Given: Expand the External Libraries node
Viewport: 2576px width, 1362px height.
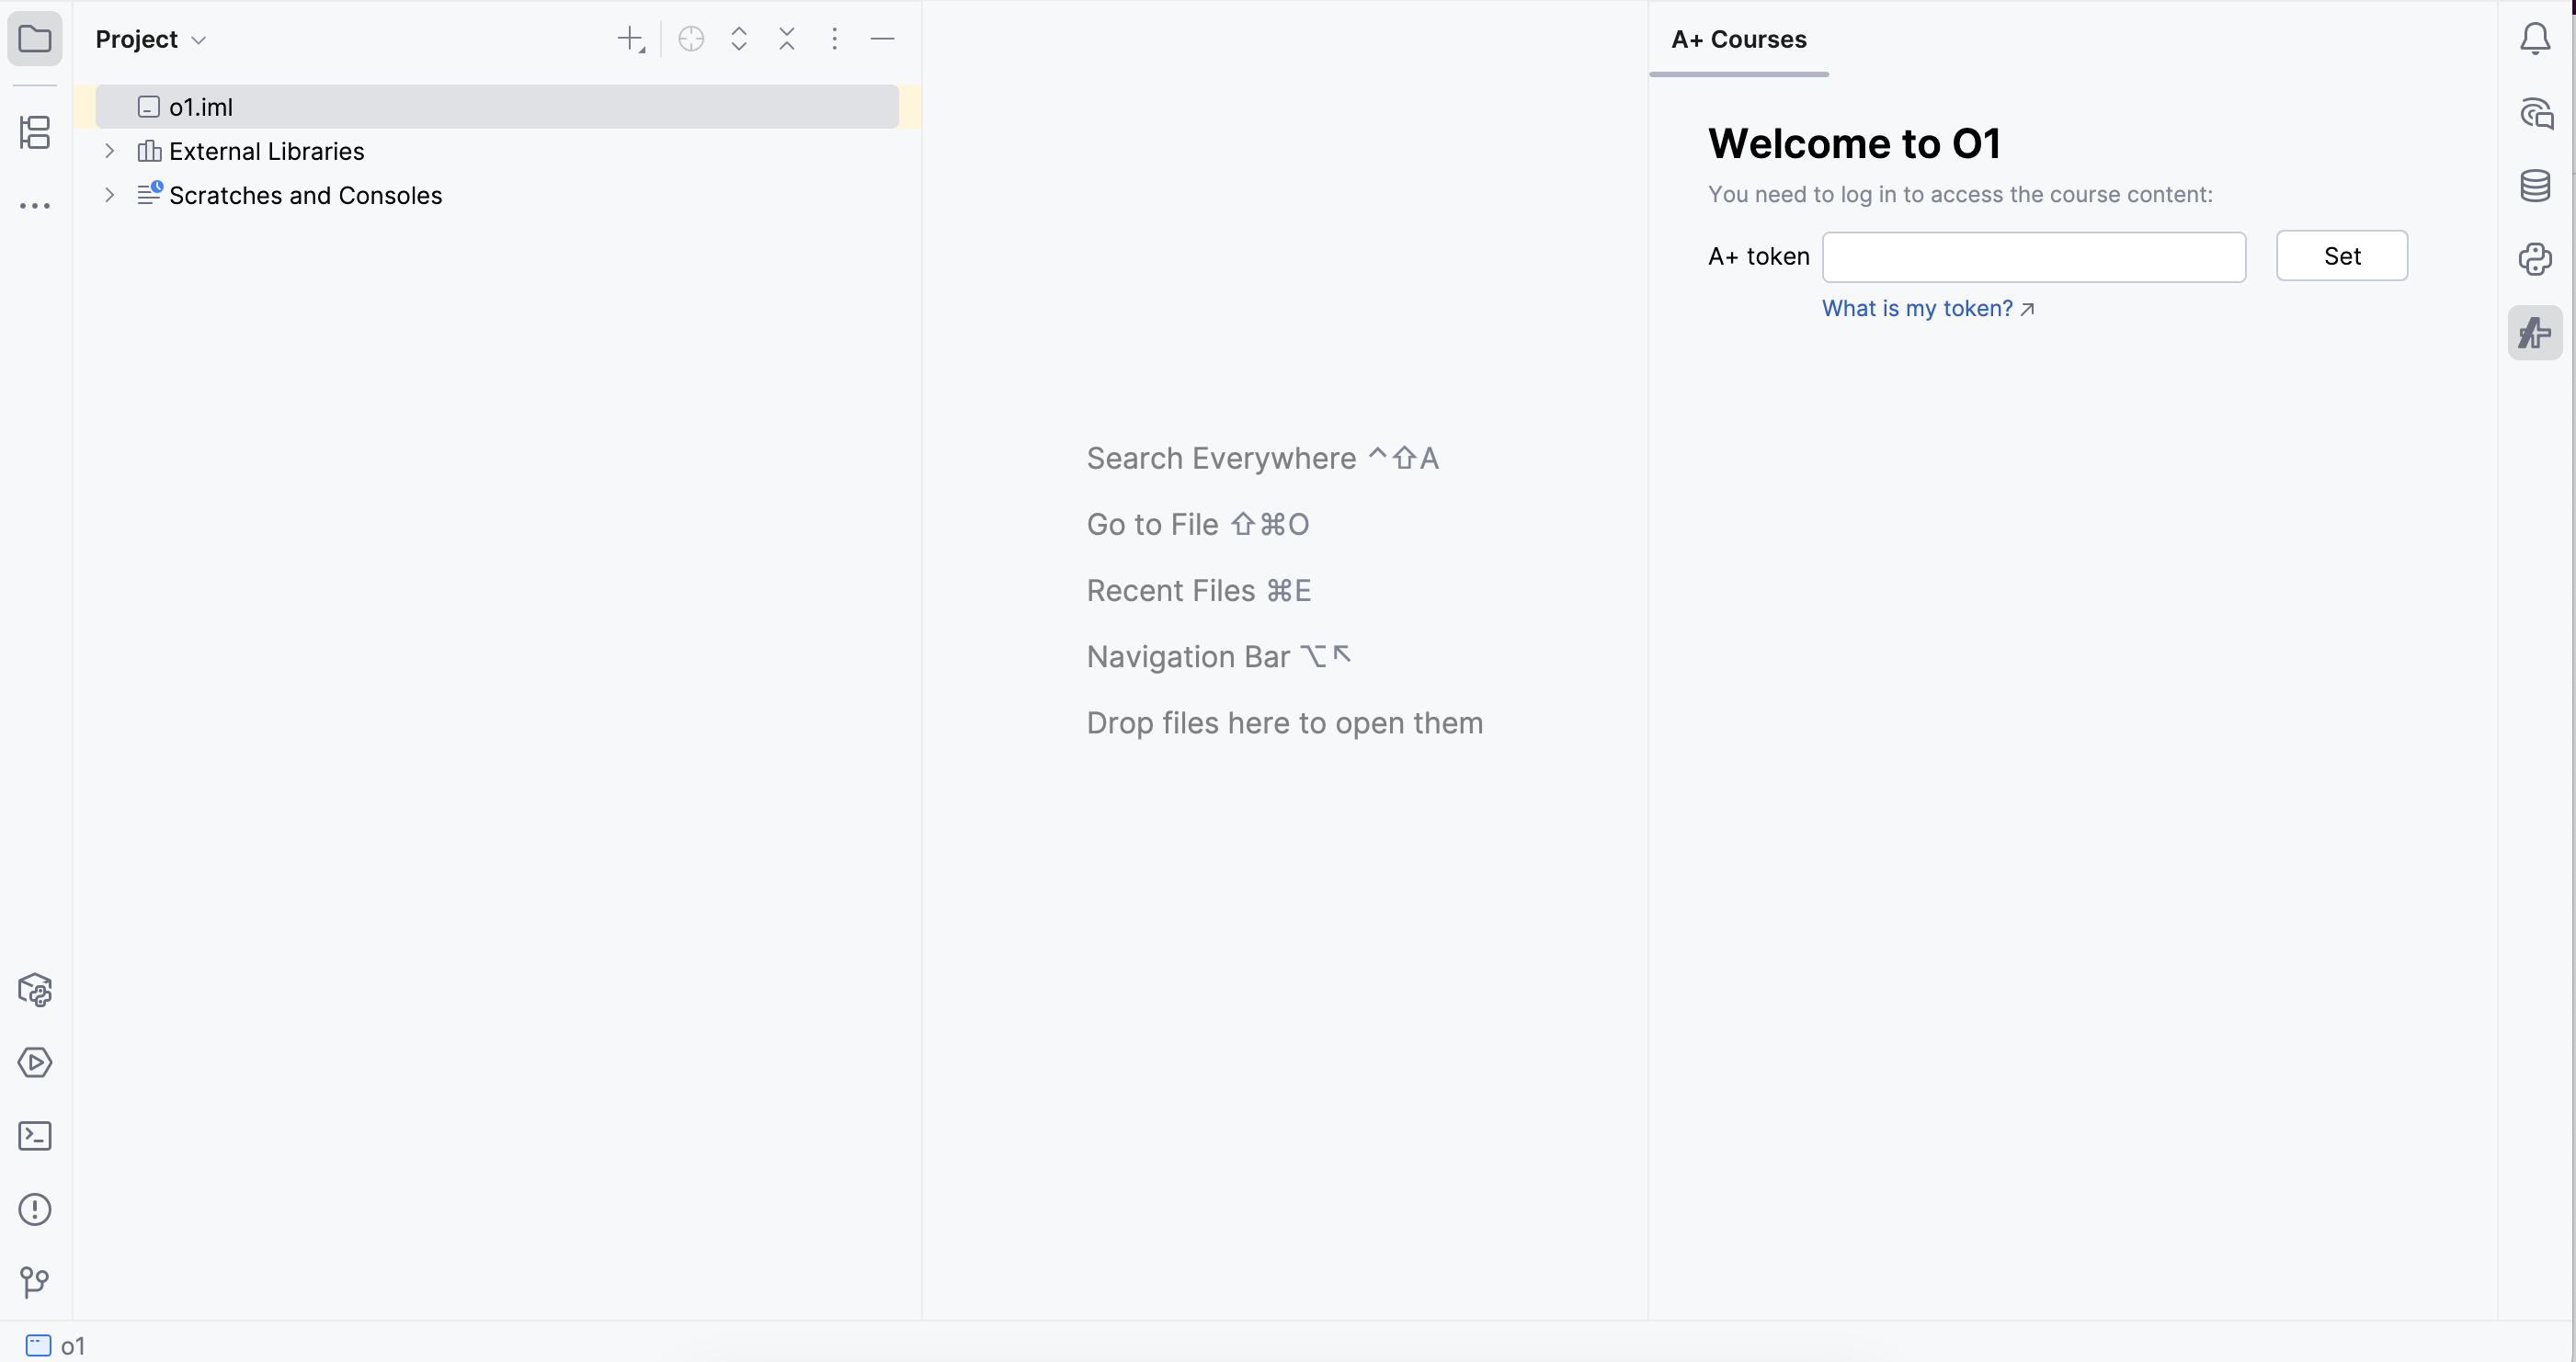Looking at the screenshot, I should coord(110,151).
